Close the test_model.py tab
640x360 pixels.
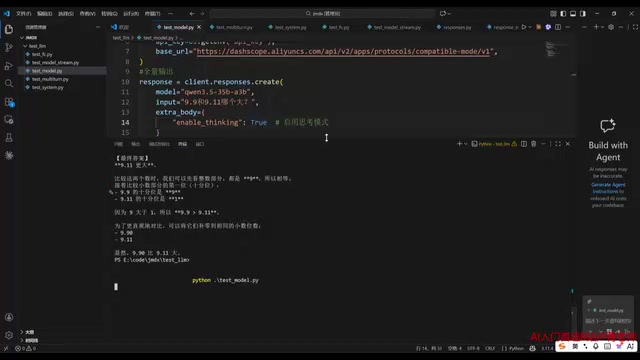pos(199,27)
